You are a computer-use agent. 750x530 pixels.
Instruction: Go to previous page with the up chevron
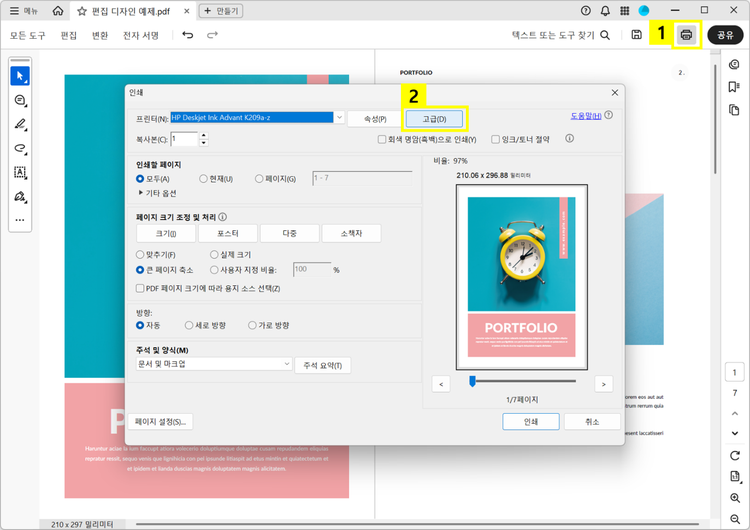pyautogui.click(x=735, y=413)
